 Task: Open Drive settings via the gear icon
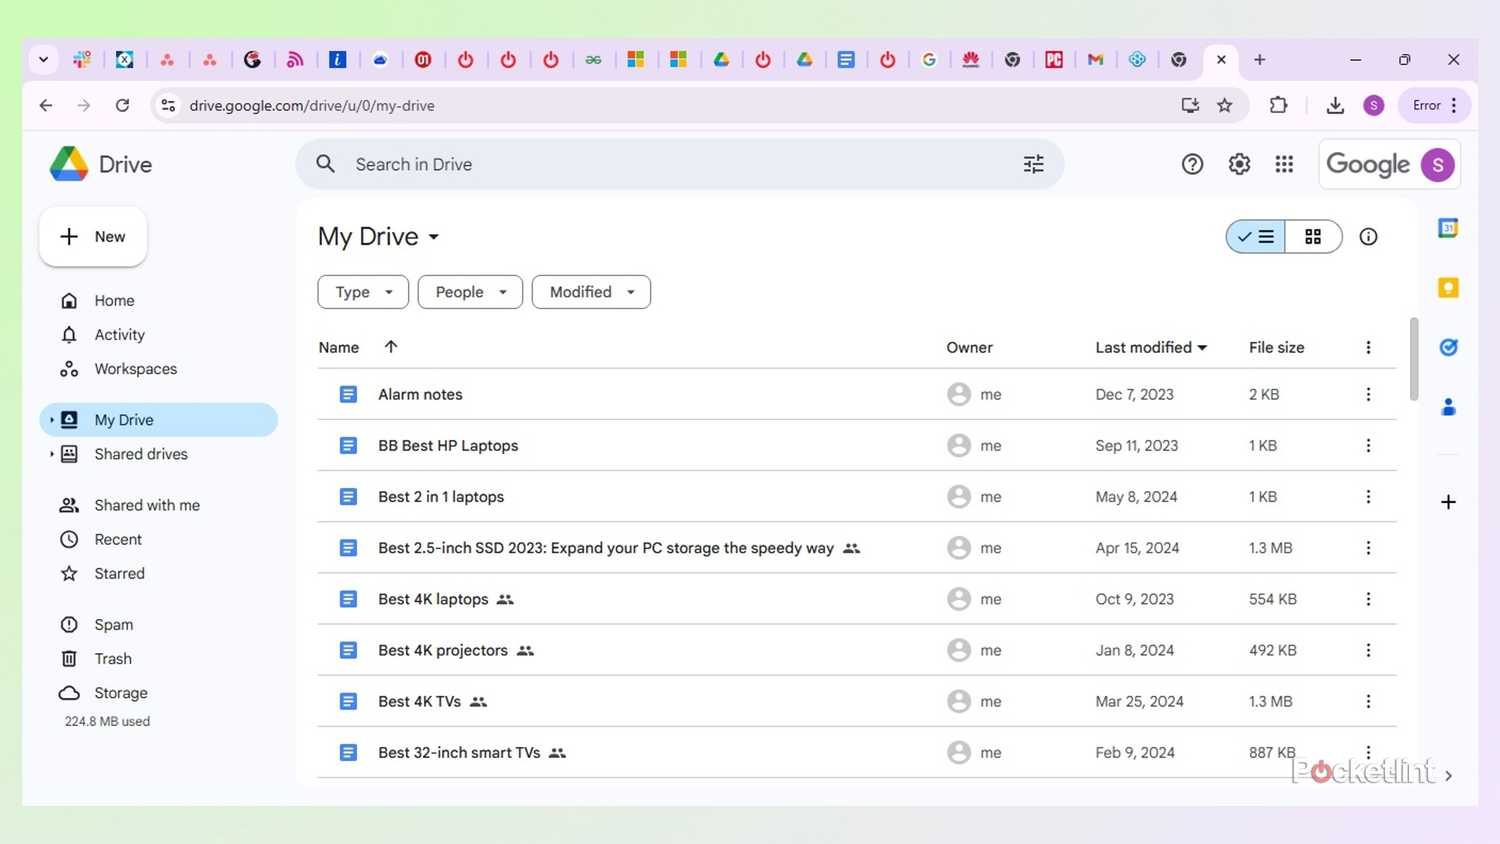coord(1239,164)
